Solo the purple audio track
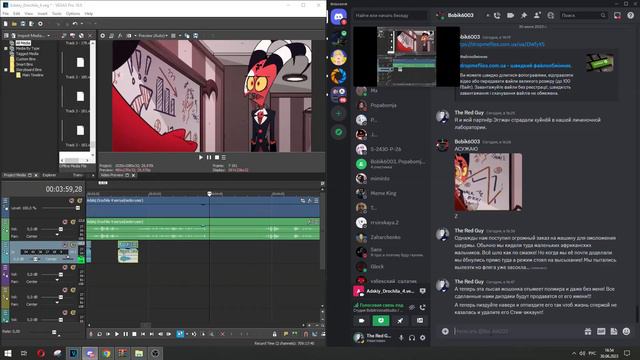 tap(73, 267)
